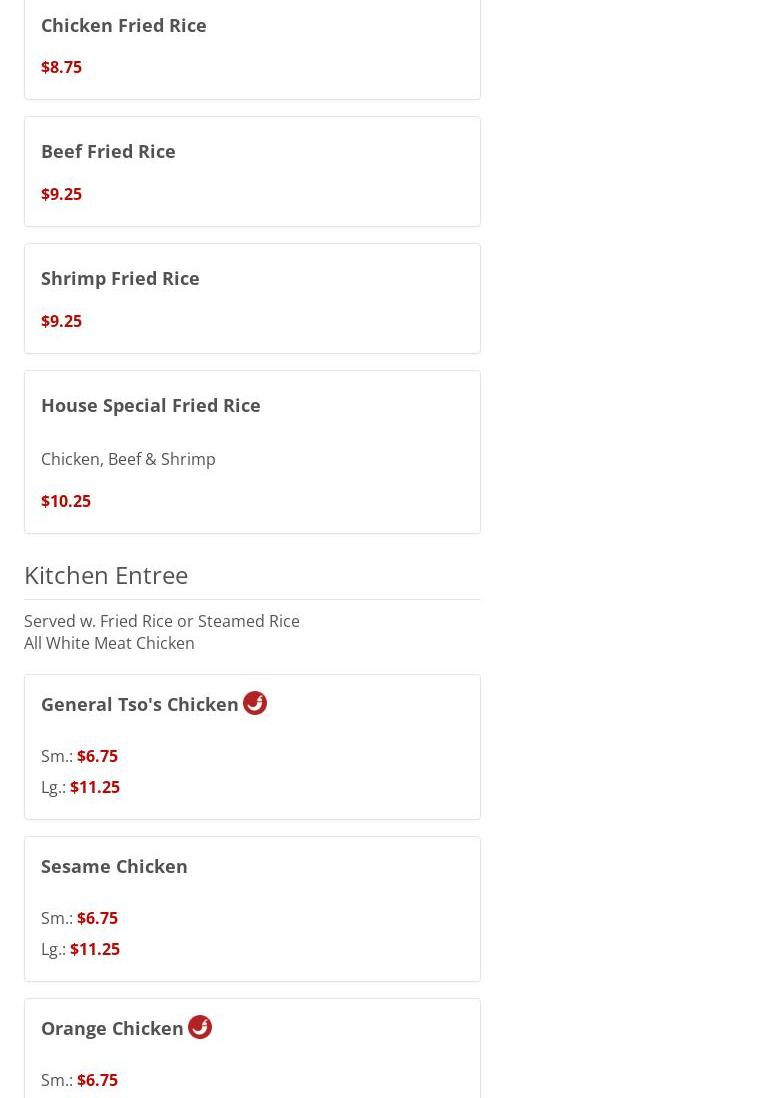The width and height of the screenshot is (770, 1098).
Task: Pick small General Tso's Chicken at $6.75
Action: click(x=79, y=756)
